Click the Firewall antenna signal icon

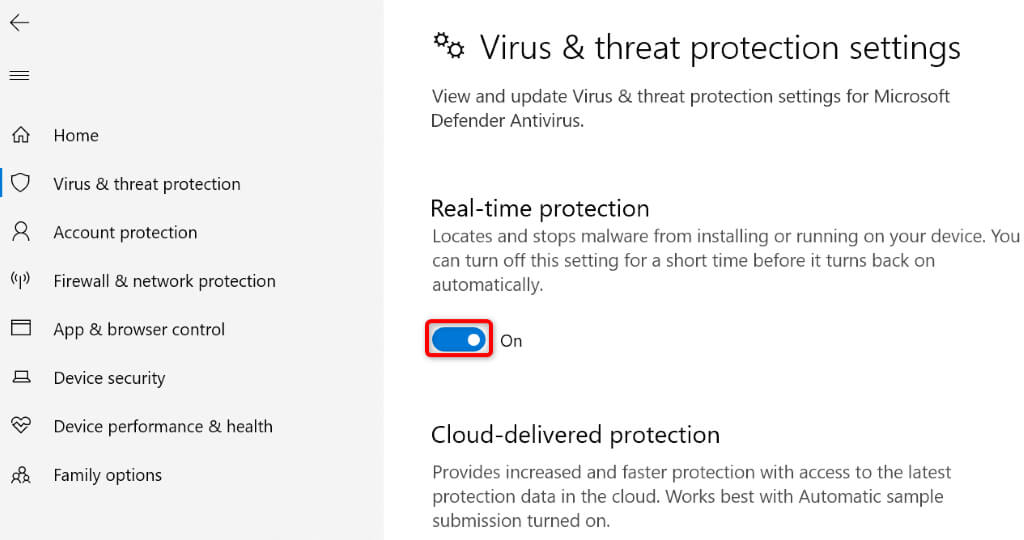[20, 281]
